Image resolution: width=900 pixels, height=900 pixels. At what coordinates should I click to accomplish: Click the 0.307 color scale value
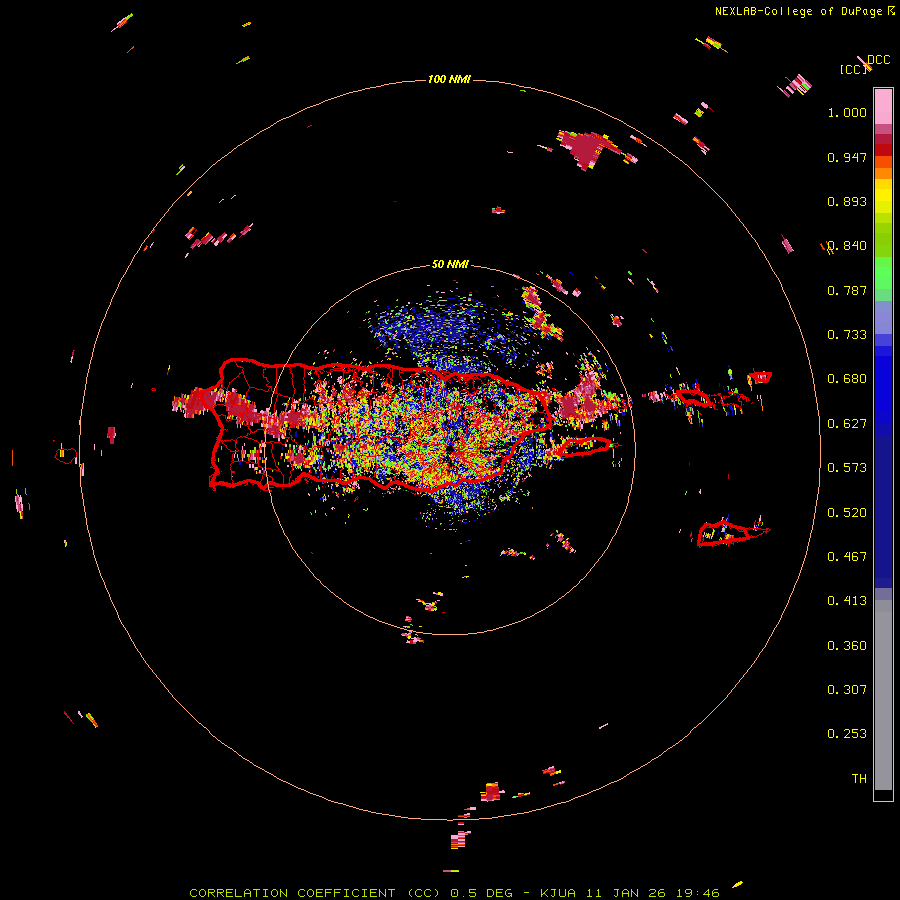click(x=847, y=690)
